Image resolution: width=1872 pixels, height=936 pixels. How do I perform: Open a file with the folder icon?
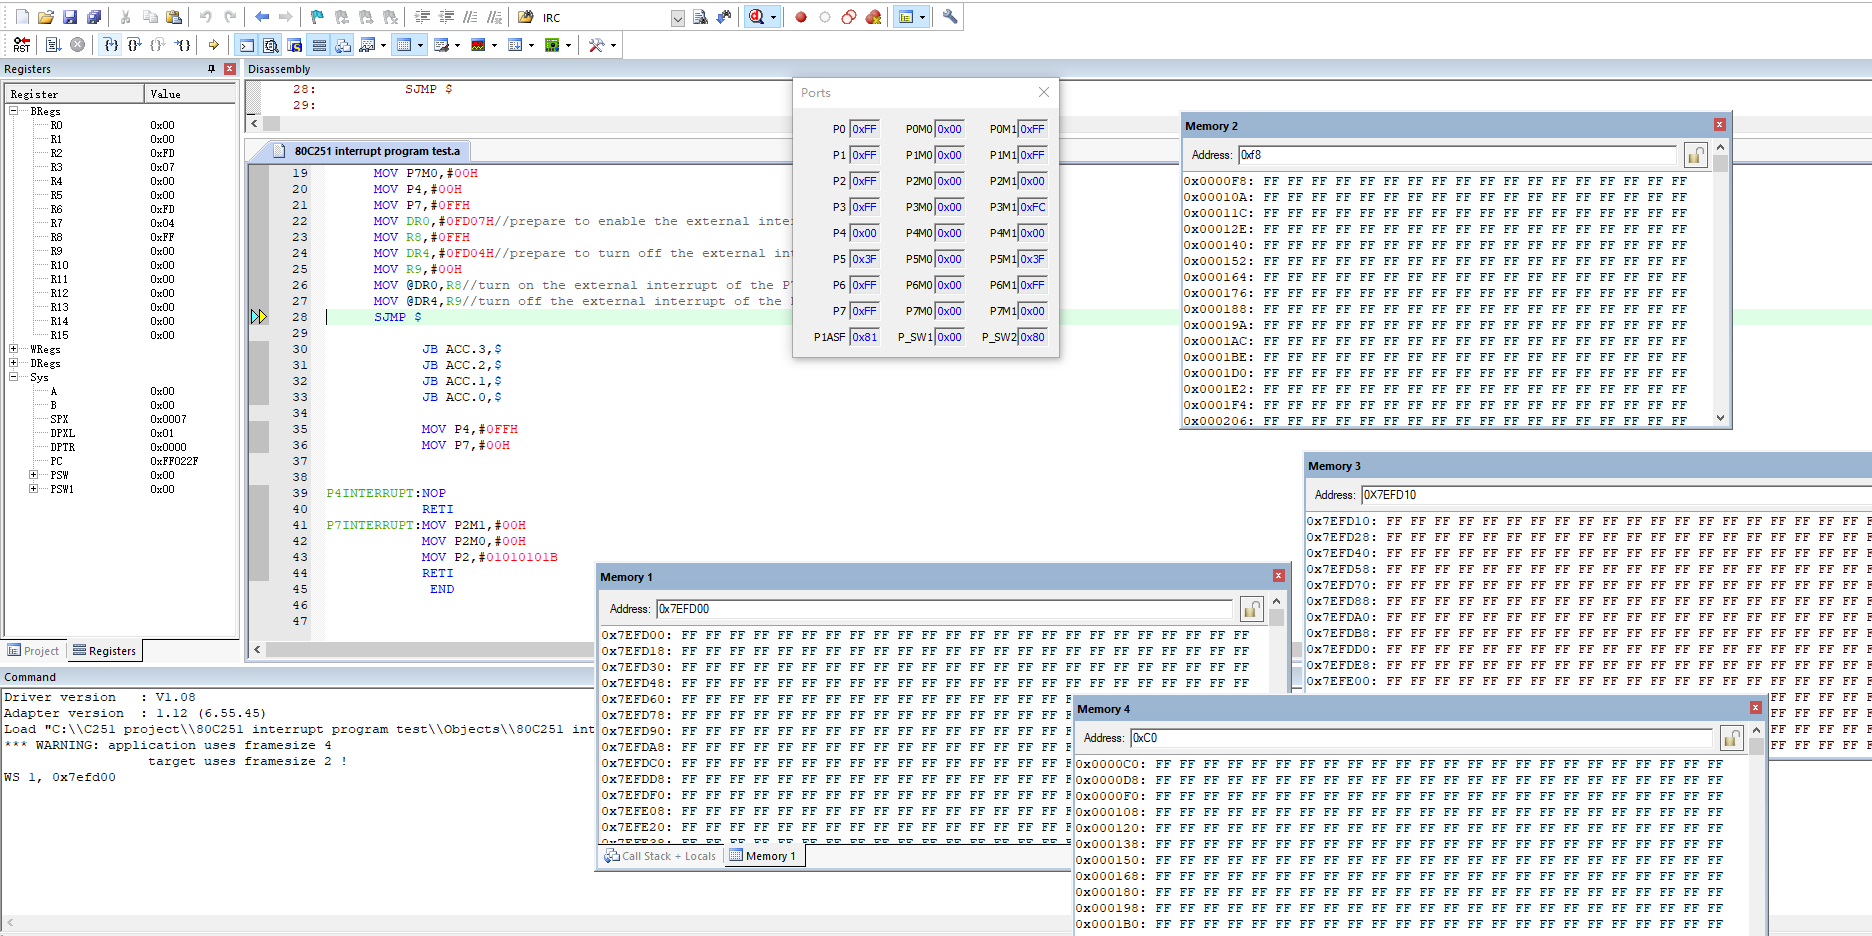46,17
